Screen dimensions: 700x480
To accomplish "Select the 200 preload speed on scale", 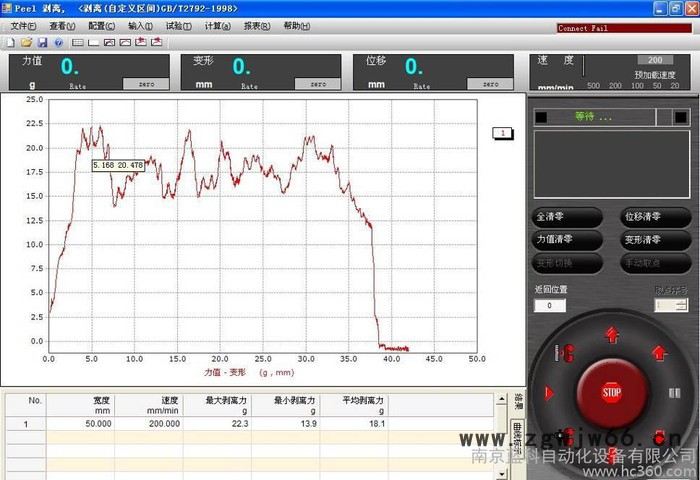I will pos(615,86).
